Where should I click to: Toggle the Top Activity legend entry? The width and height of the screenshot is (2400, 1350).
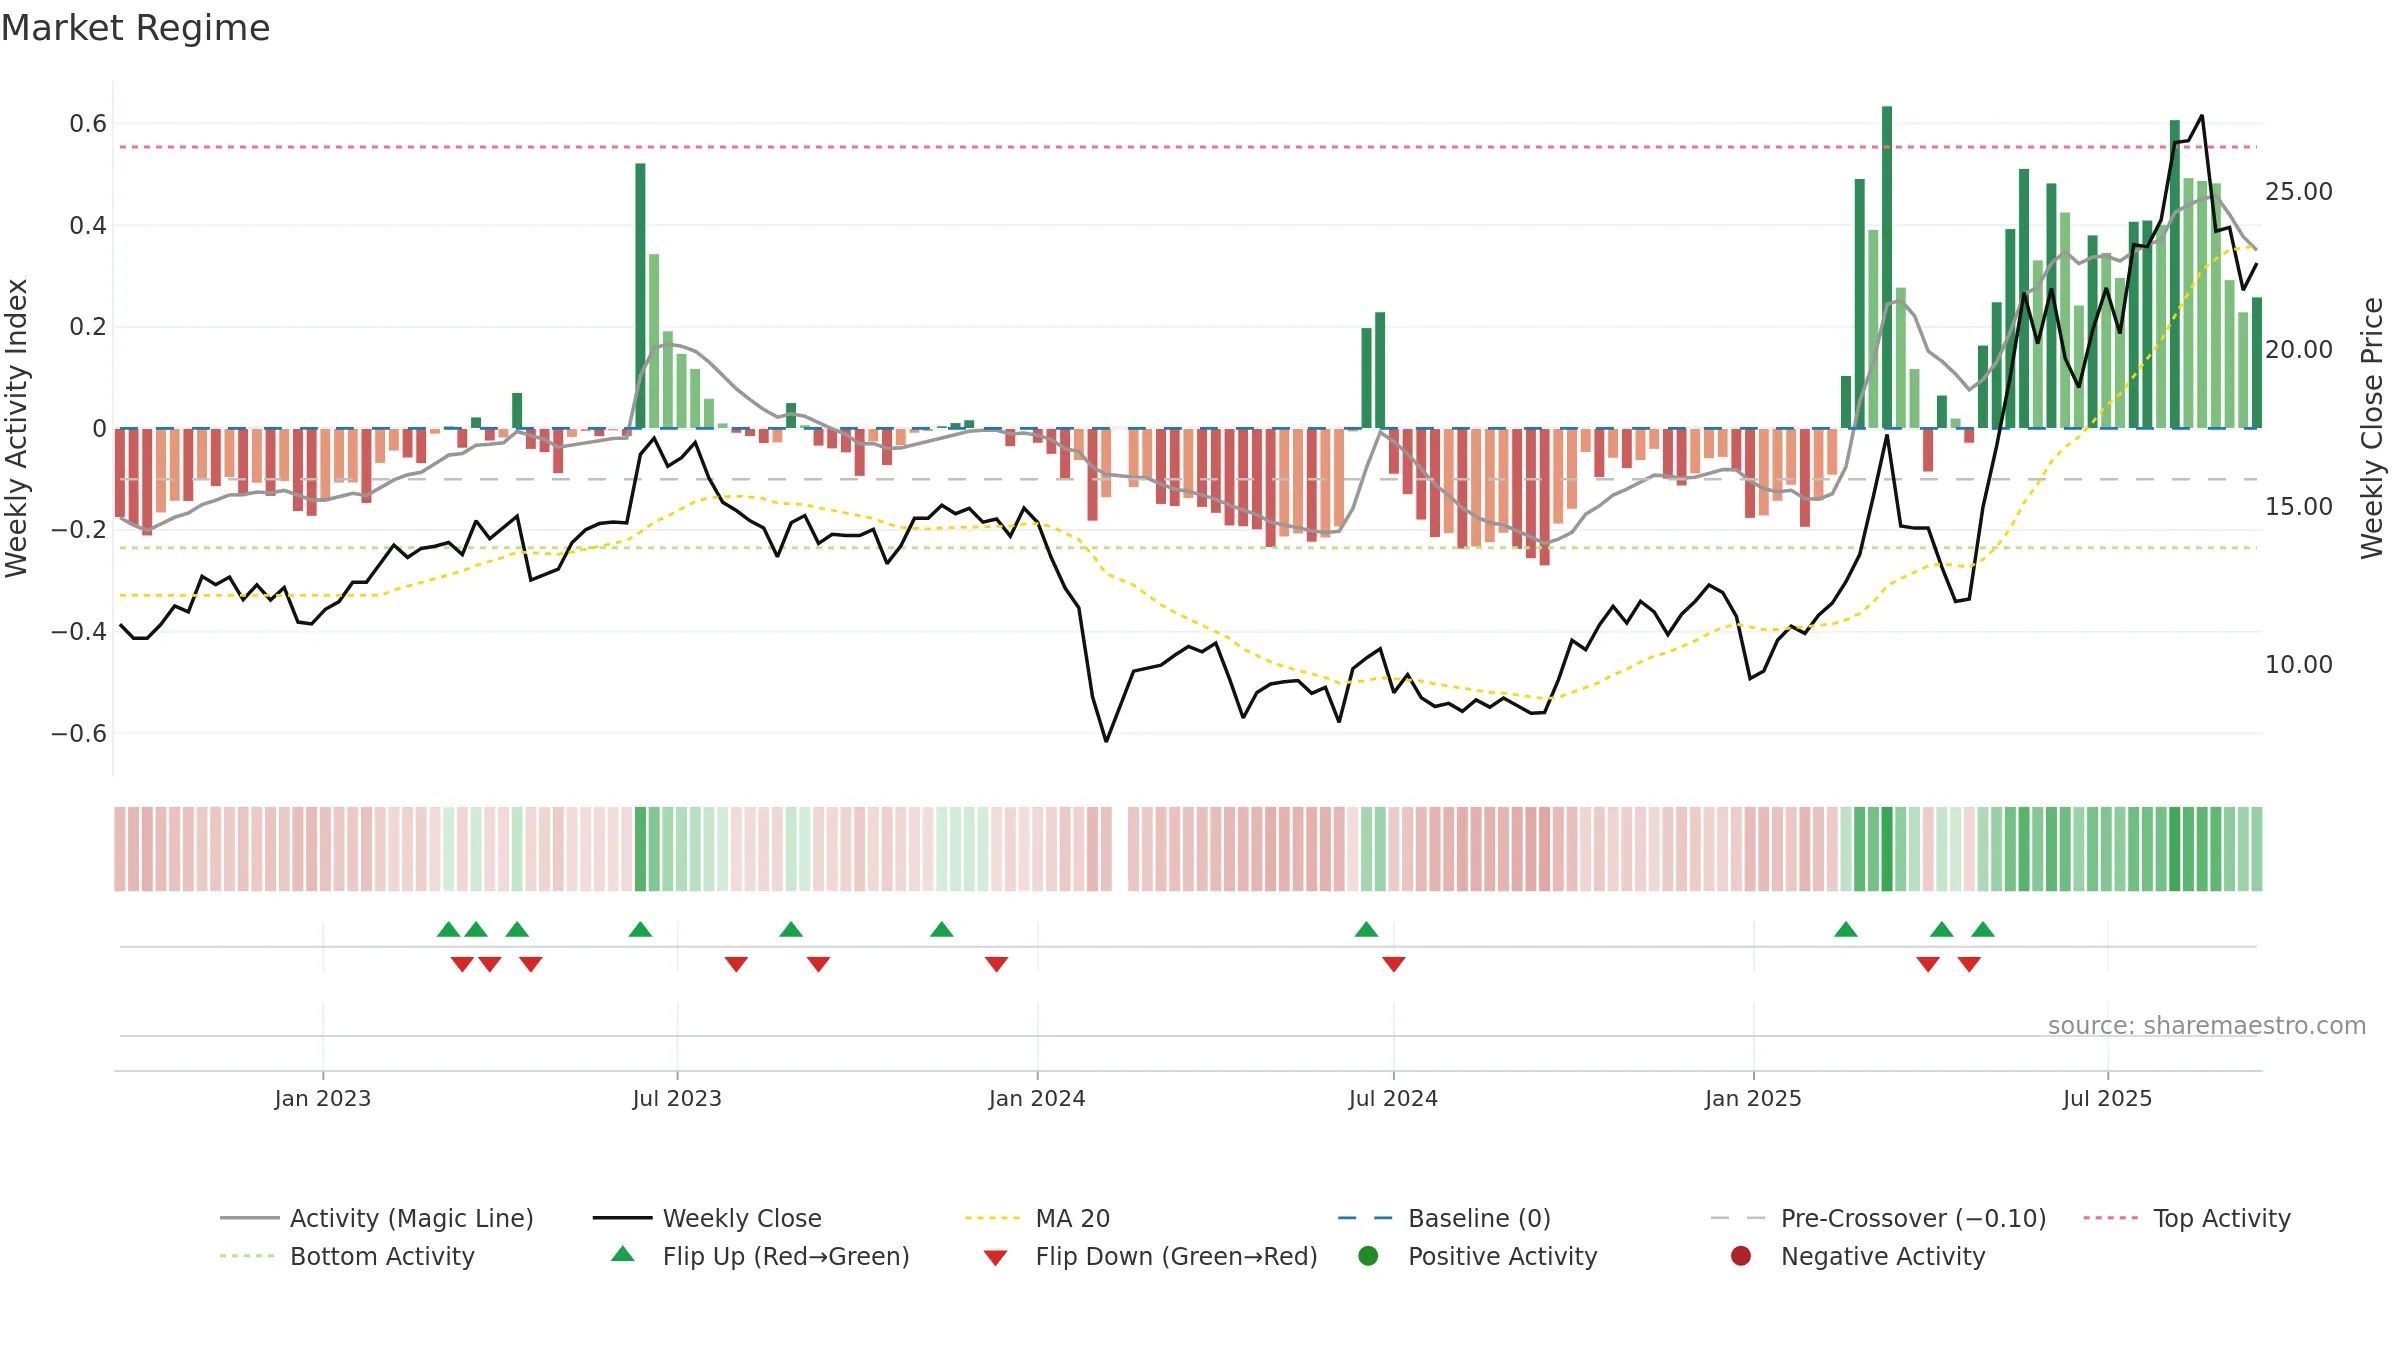[x=2187, y=1218]
